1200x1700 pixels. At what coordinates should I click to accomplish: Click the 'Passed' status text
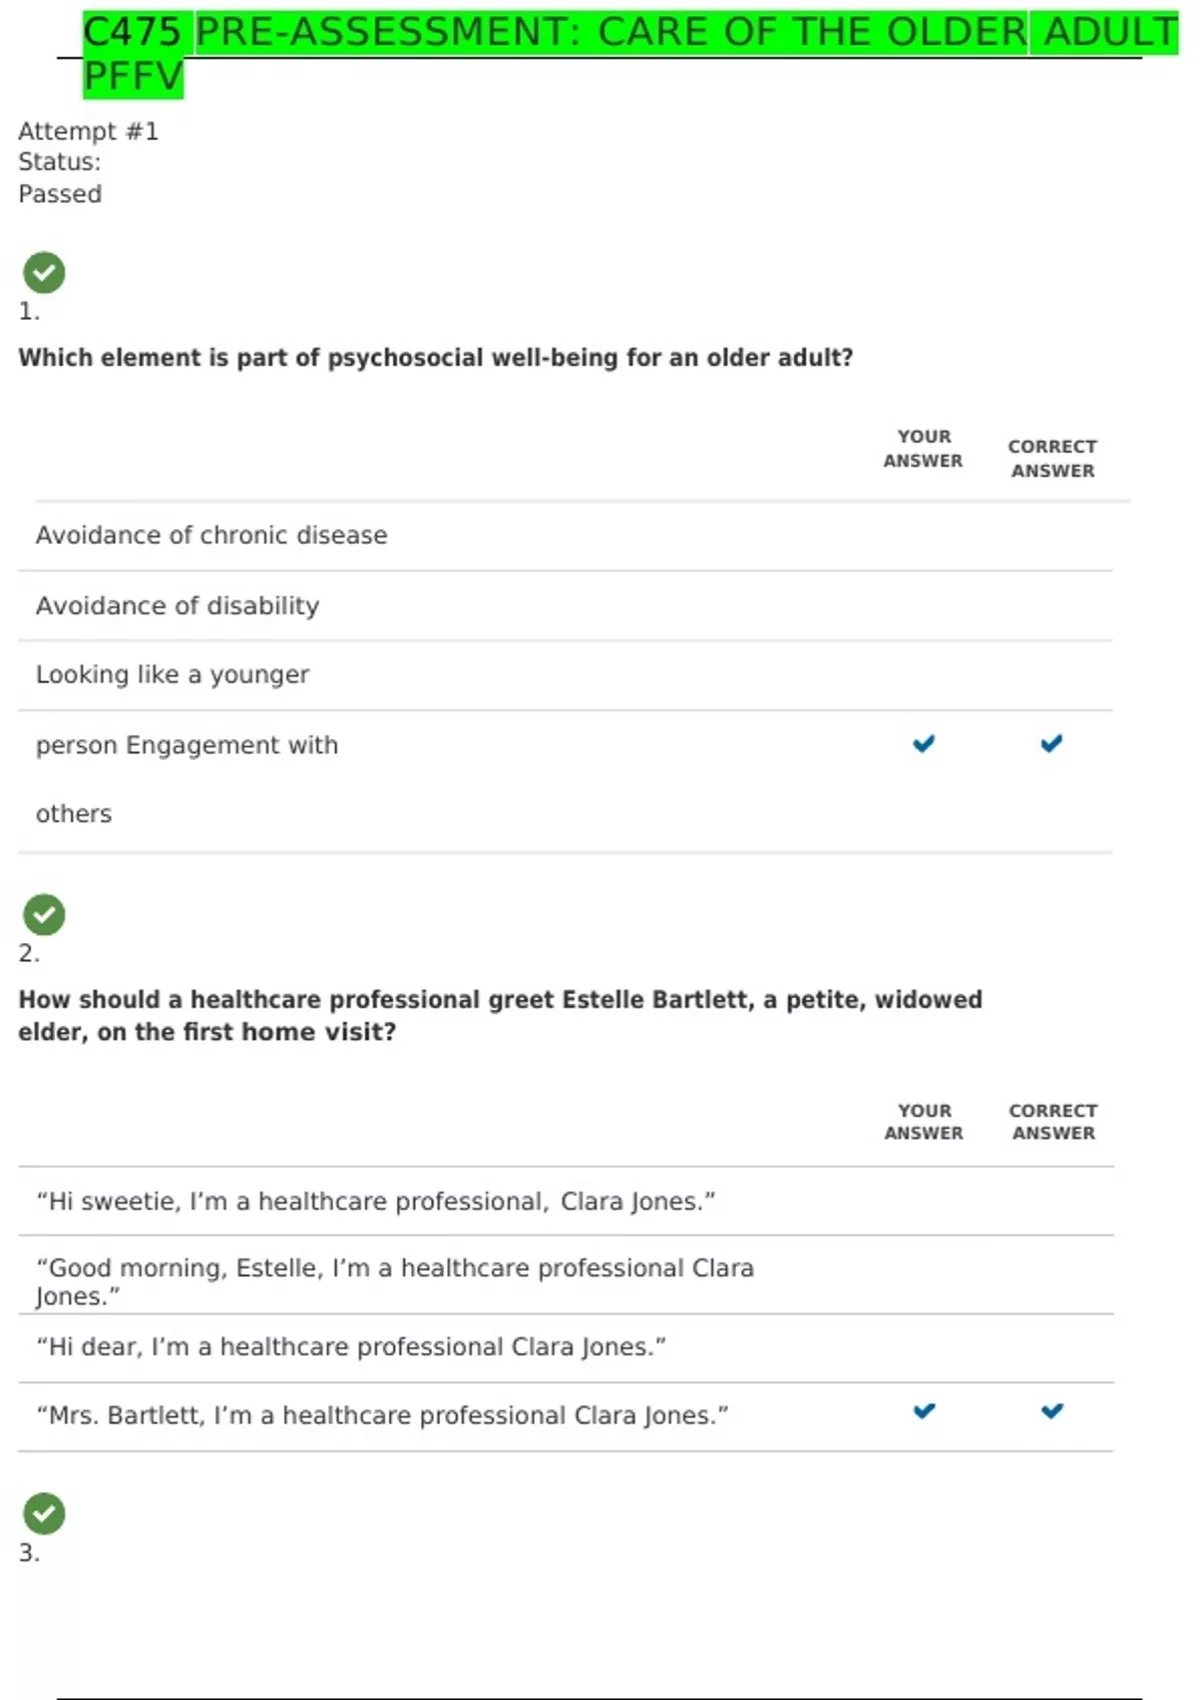(60, 194)
